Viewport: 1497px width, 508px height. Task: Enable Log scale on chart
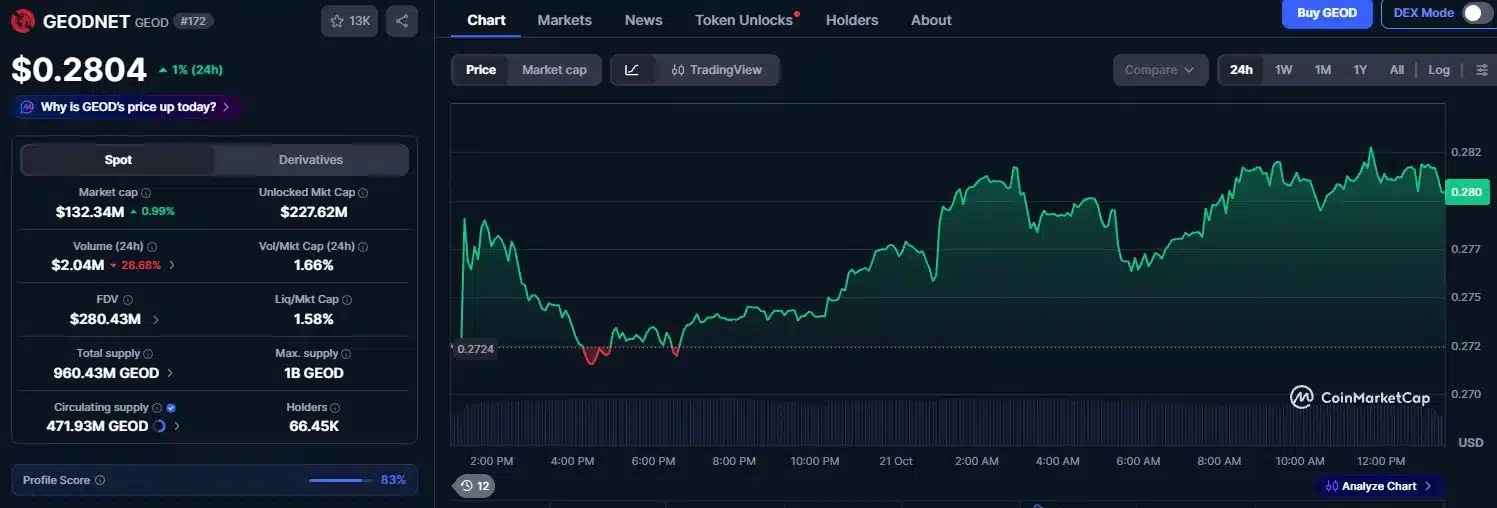tap(1439, 70)
